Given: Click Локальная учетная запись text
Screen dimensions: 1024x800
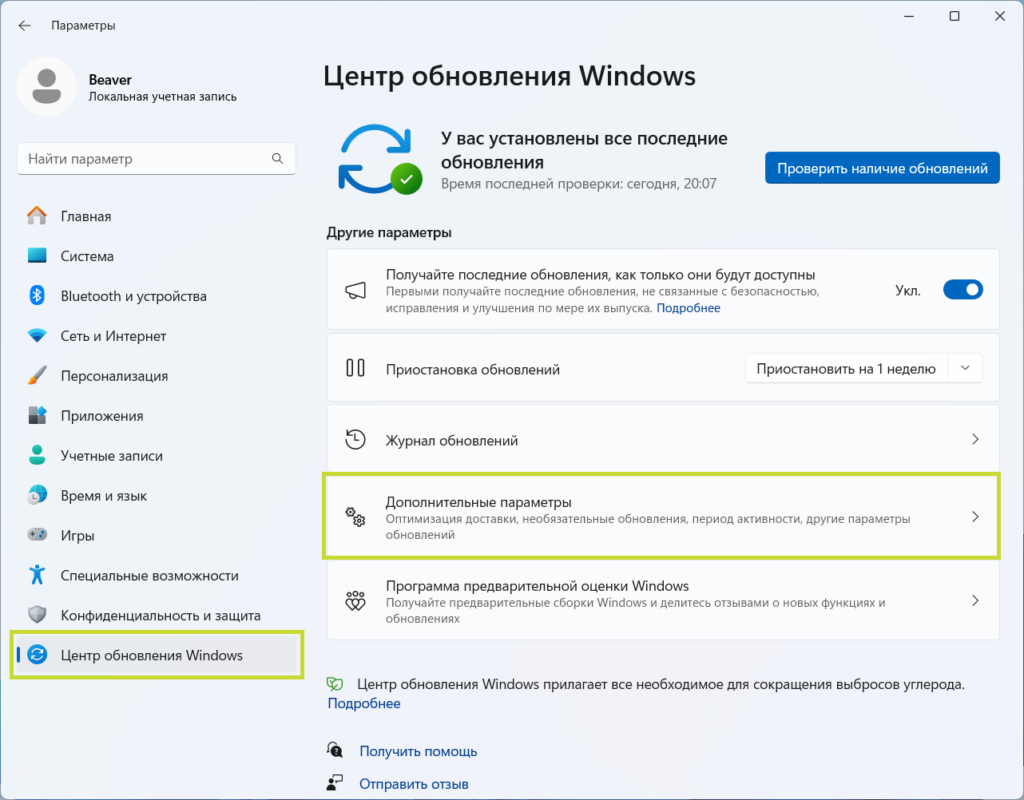Looking at the screenshot, I should click(163, 97).
